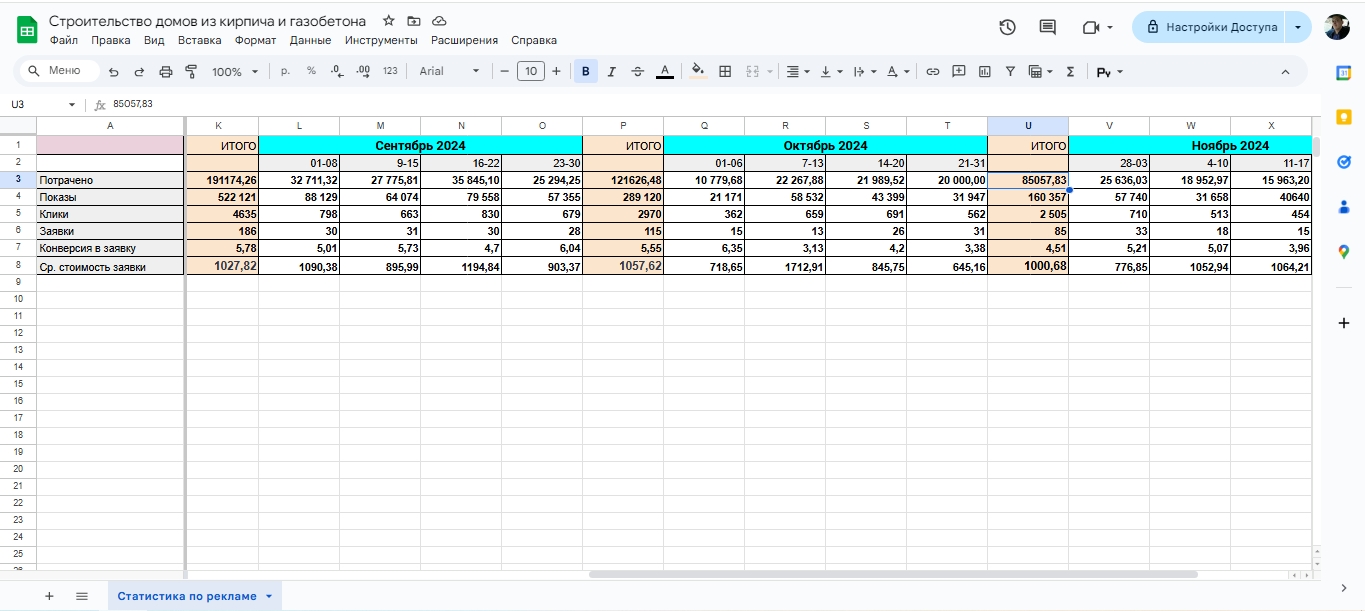Insert a chart via toolbar icon

985,72
